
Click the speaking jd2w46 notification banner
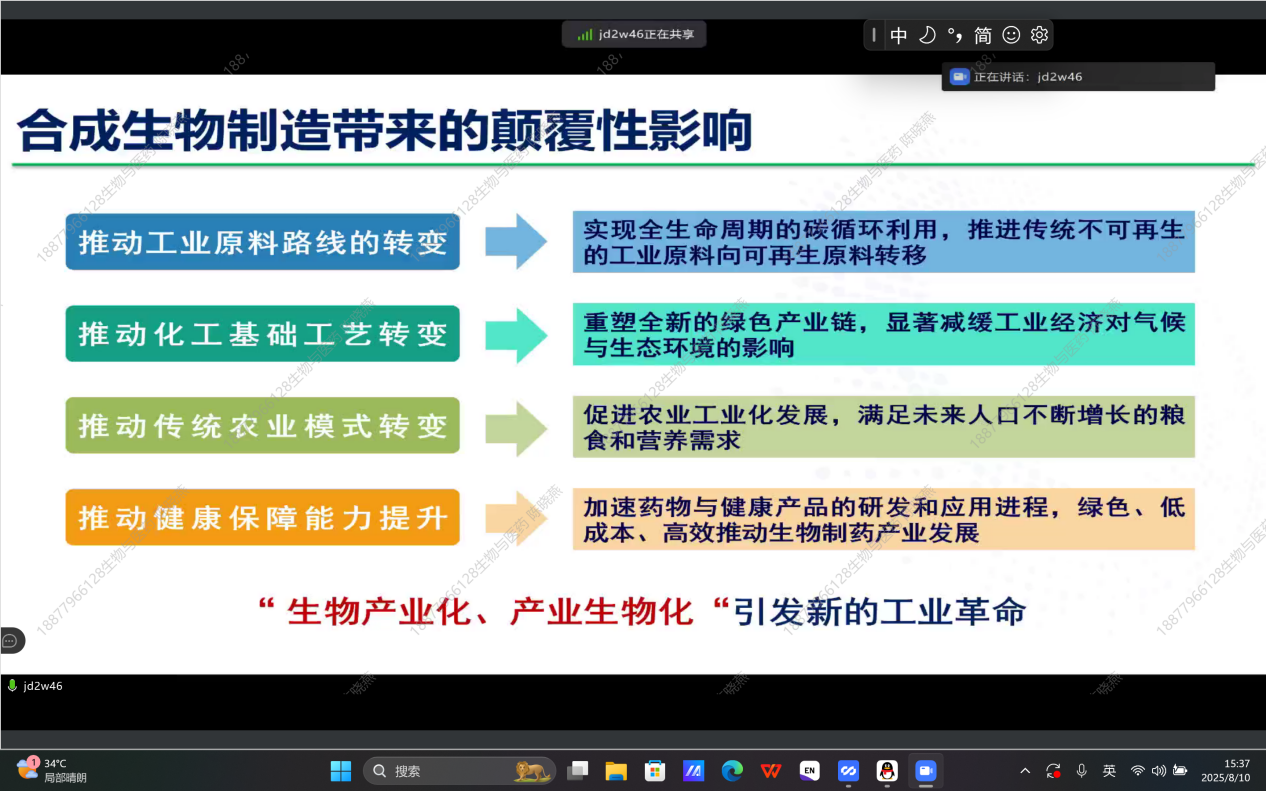tap(1077, 77)
